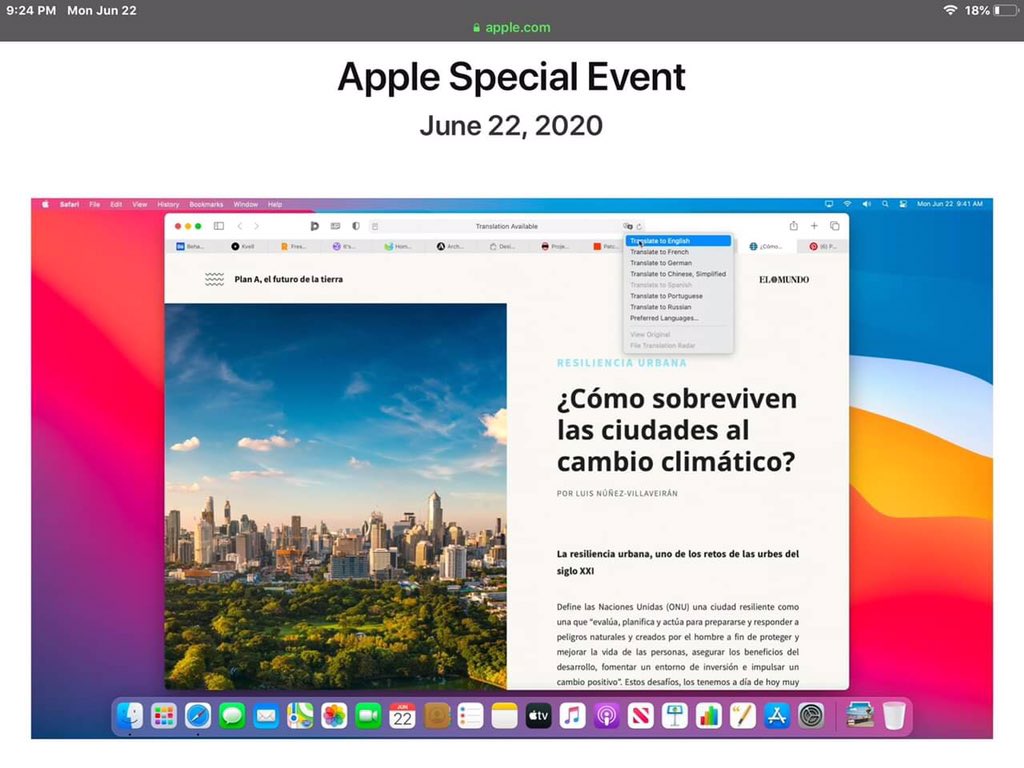
Task: Open Numbers app in the Dock
Action: pos(708,716)
